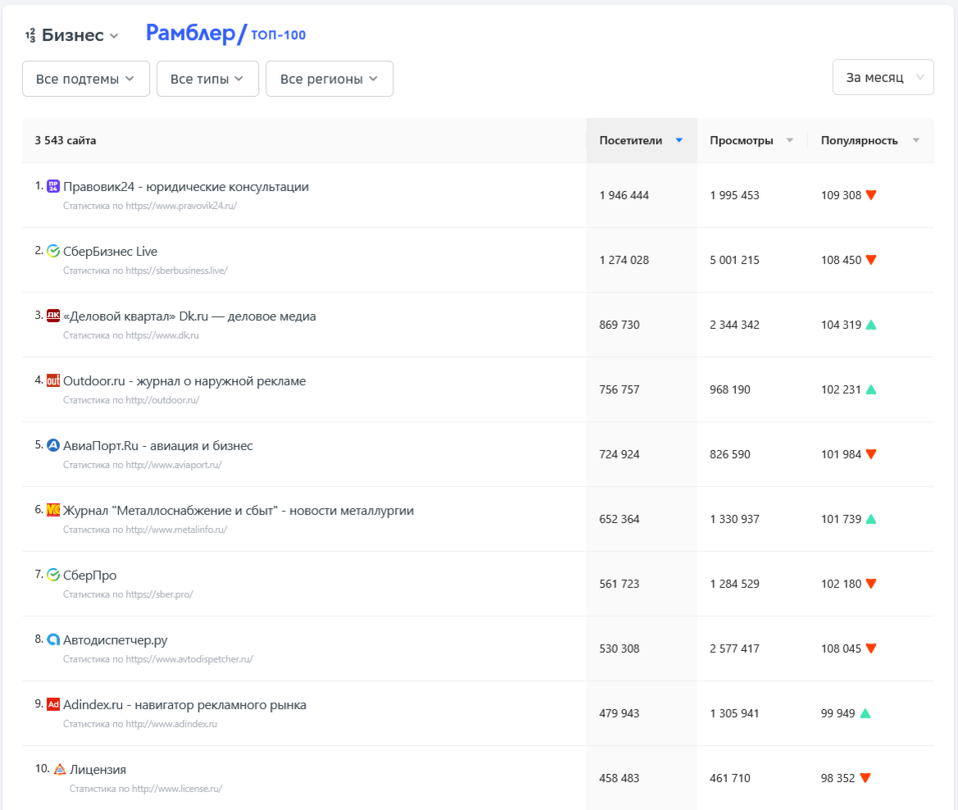Click red down trend arrow for 102 180
This screenshot has width=958, height=810.
pyautogui.click(x=871, y=583)
